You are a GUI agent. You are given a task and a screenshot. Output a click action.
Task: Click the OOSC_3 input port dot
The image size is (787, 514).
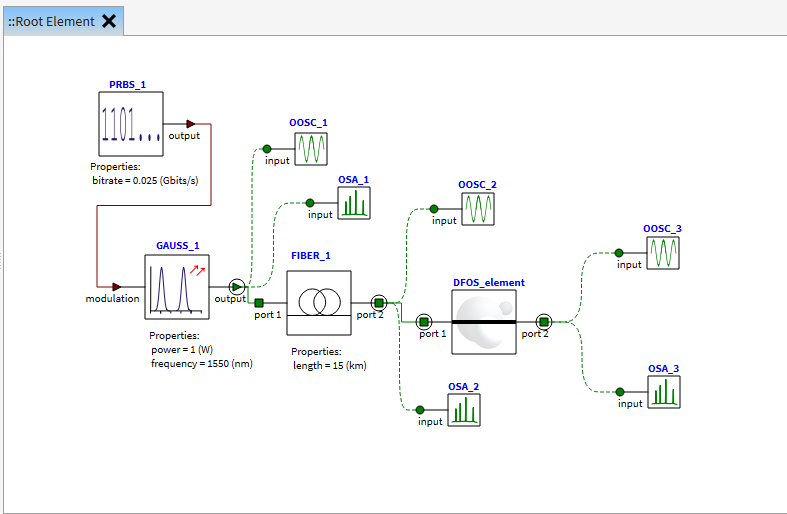pos(619,253)
